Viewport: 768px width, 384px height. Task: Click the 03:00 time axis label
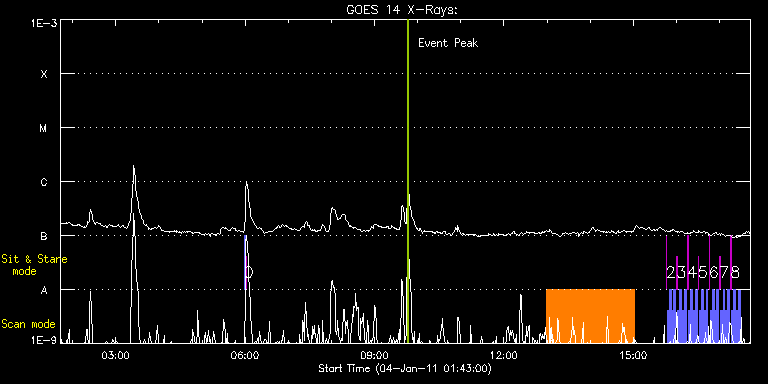[x=116, y=355]
